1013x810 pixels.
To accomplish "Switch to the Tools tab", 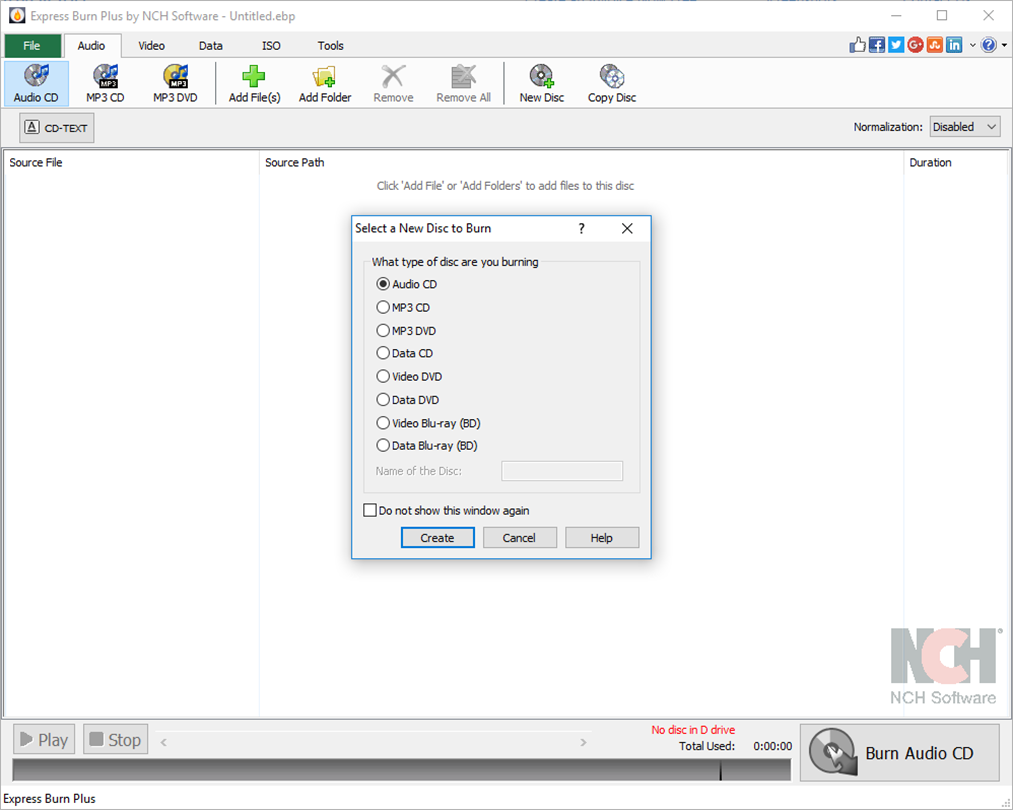I will [x=330, y=46].
